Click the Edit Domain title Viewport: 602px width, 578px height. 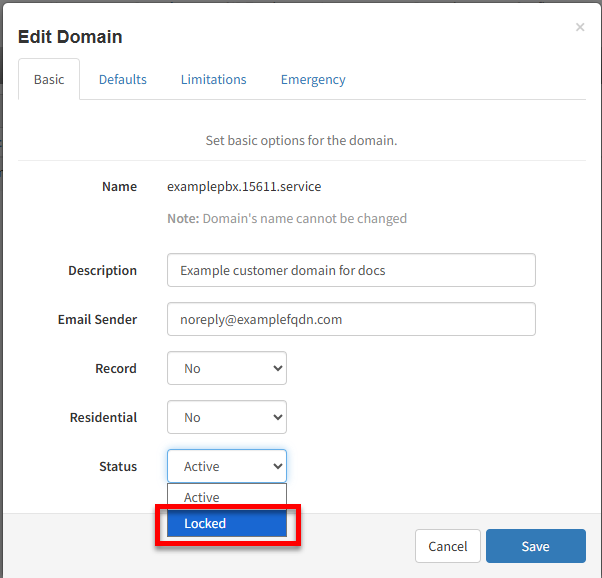click(x=70, y=37)
